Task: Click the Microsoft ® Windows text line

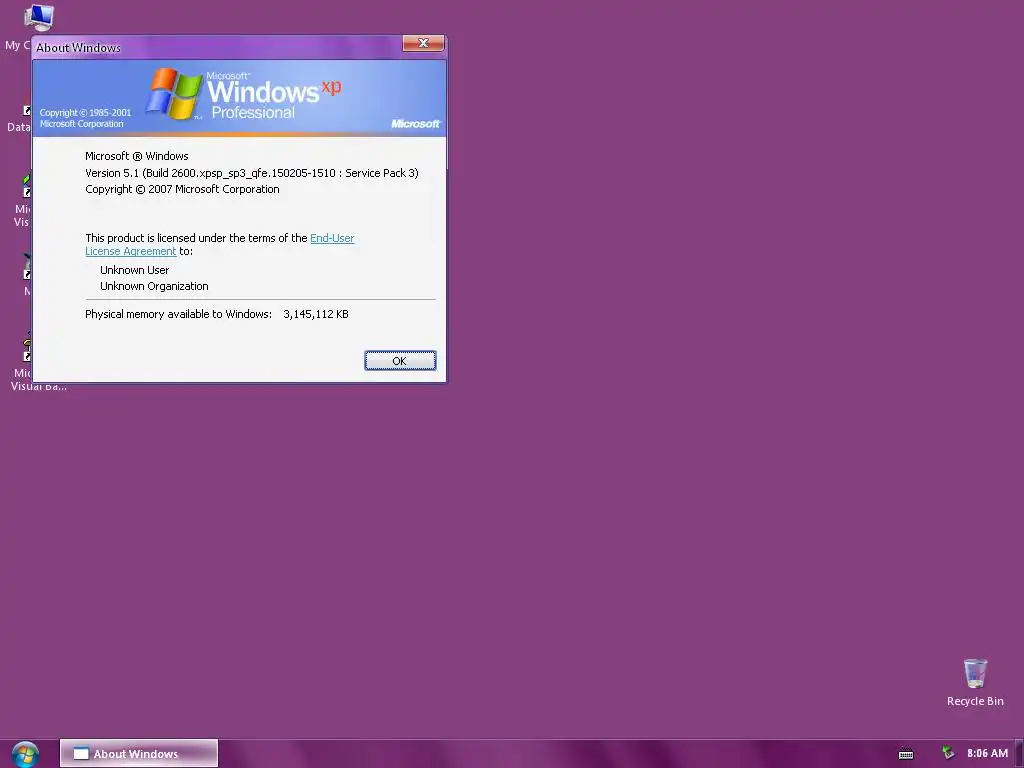Action: 136,156
